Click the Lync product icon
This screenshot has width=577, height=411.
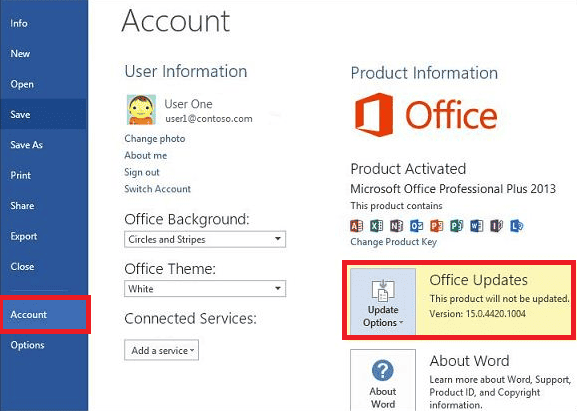tap(517, 226)
